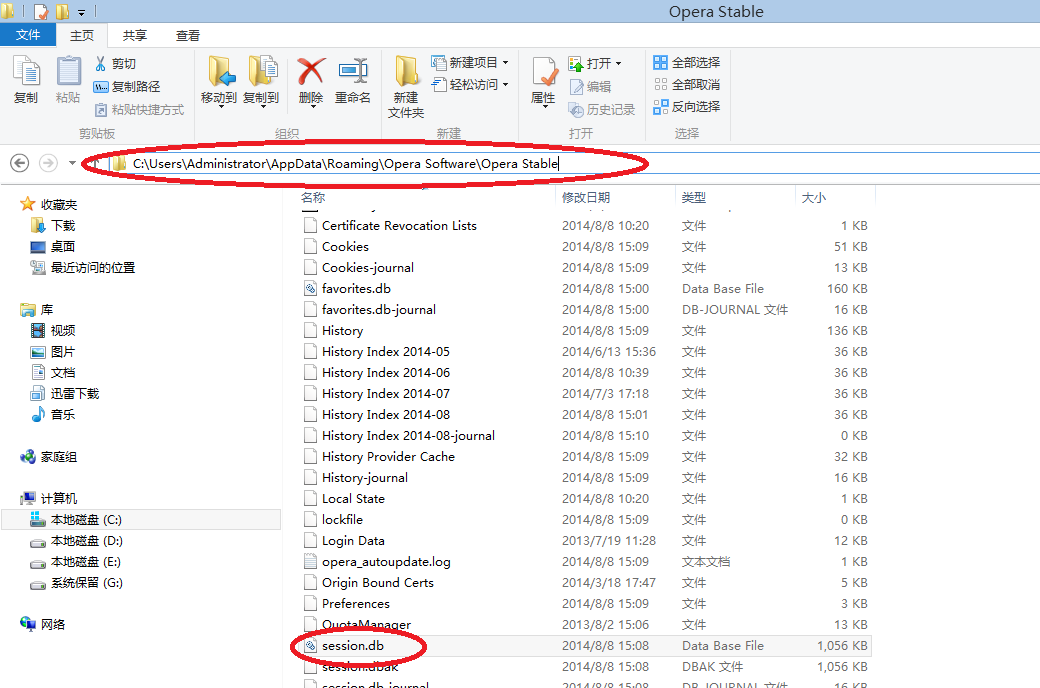Select Certificate Revocation Lists file

click(399, 226)
